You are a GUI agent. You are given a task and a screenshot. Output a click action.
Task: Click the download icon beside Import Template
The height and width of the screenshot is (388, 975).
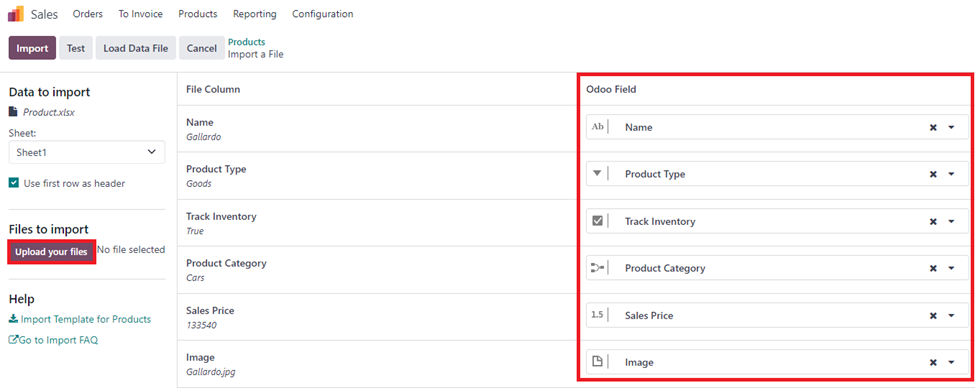click(x=13, y=319)
